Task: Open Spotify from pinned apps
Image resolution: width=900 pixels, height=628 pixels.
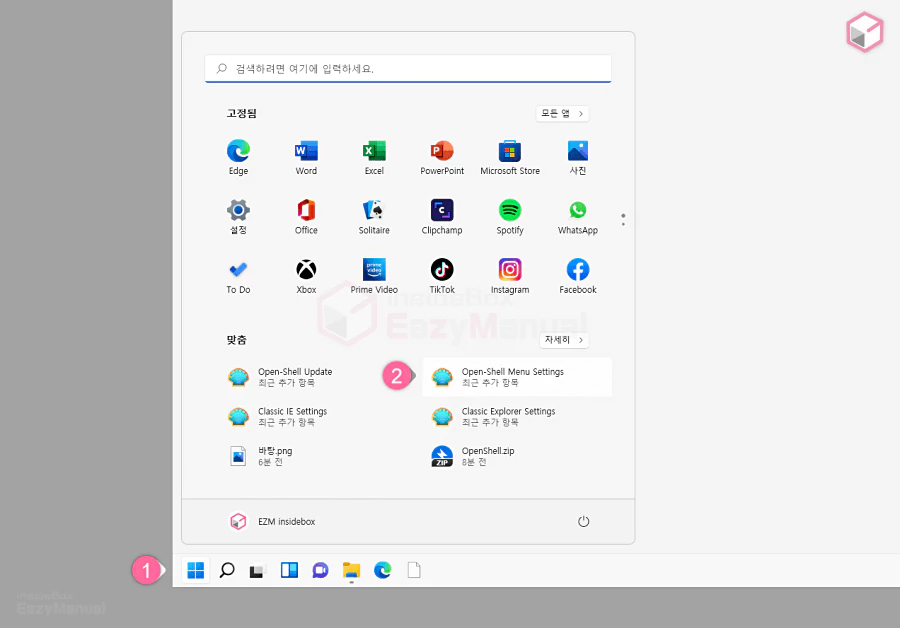Action: point(510,217)
